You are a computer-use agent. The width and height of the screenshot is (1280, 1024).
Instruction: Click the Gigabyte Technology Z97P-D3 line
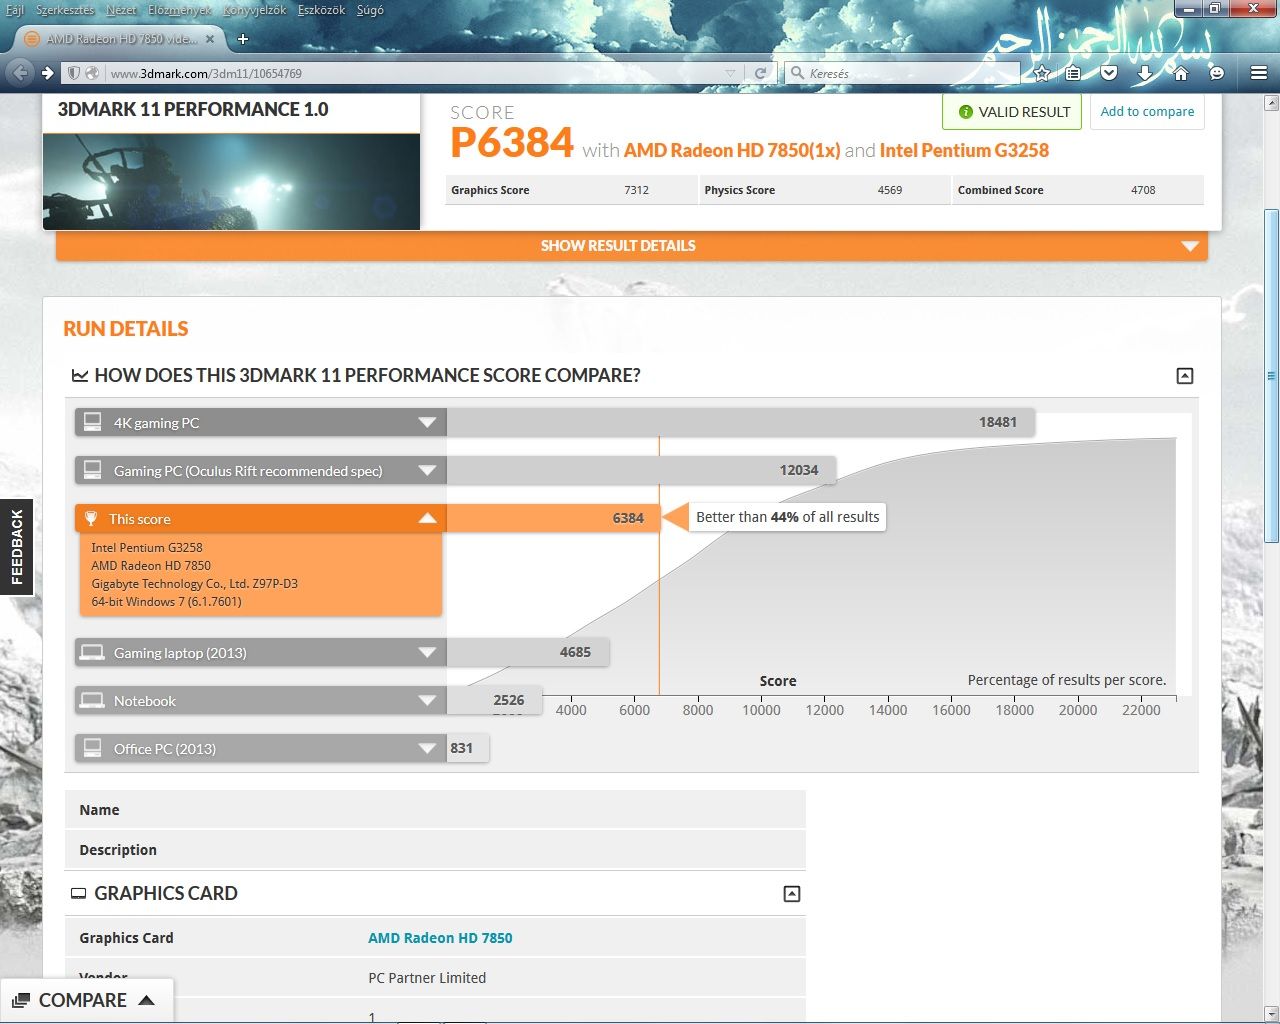coord(195,584)
